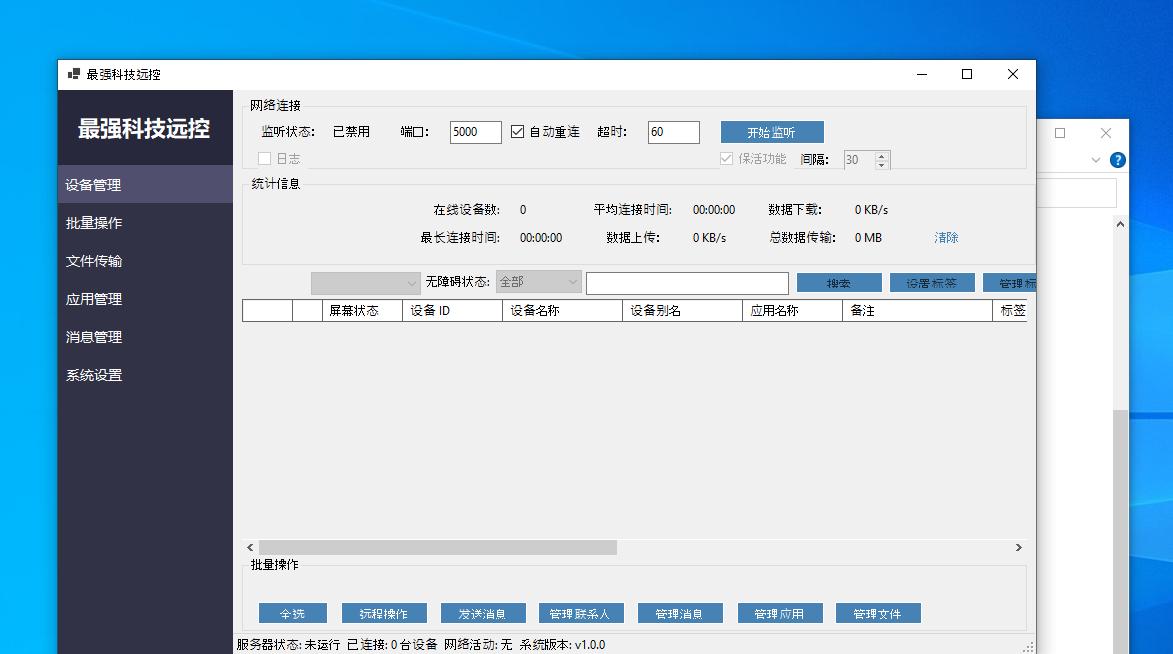The width and height of the screenshot is (1173, 654).
Task: Click 清除 to clear statistics
Action: click(944, 237)
